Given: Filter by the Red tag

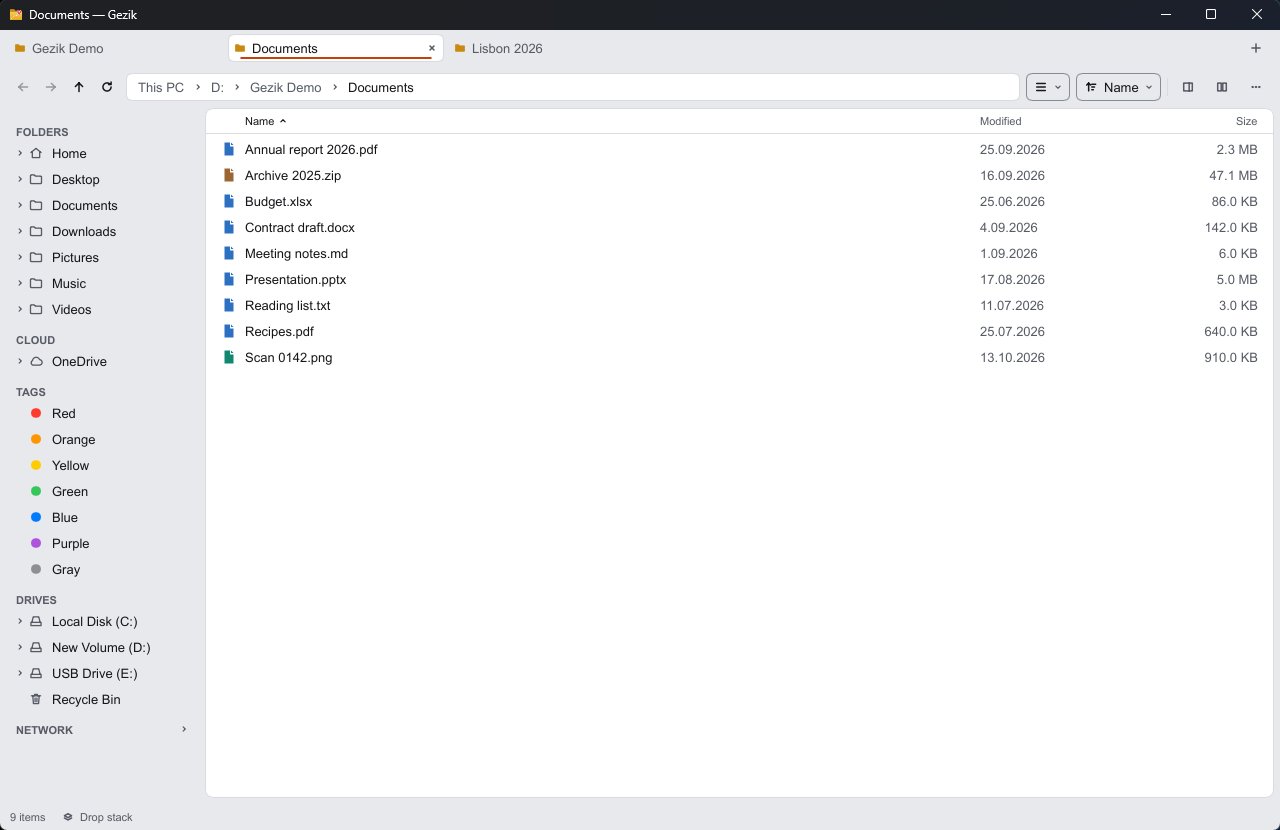Looking at the screenshot, I should pyautogui.click(x=64, y=413).
